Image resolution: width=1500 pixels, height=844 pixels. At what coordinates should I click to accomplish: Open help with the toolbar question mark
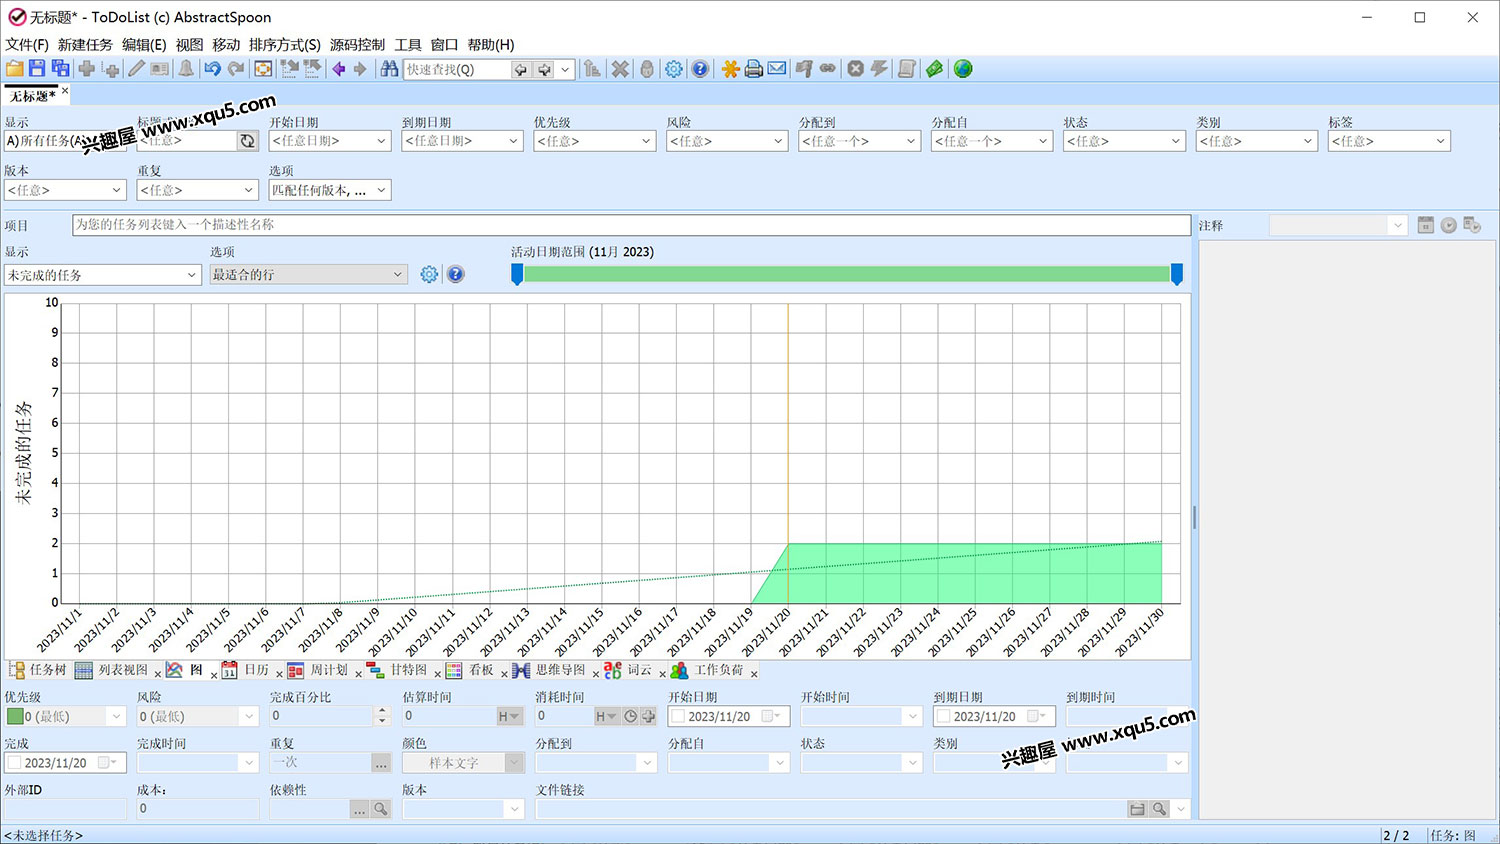click(x=700, y=69)
